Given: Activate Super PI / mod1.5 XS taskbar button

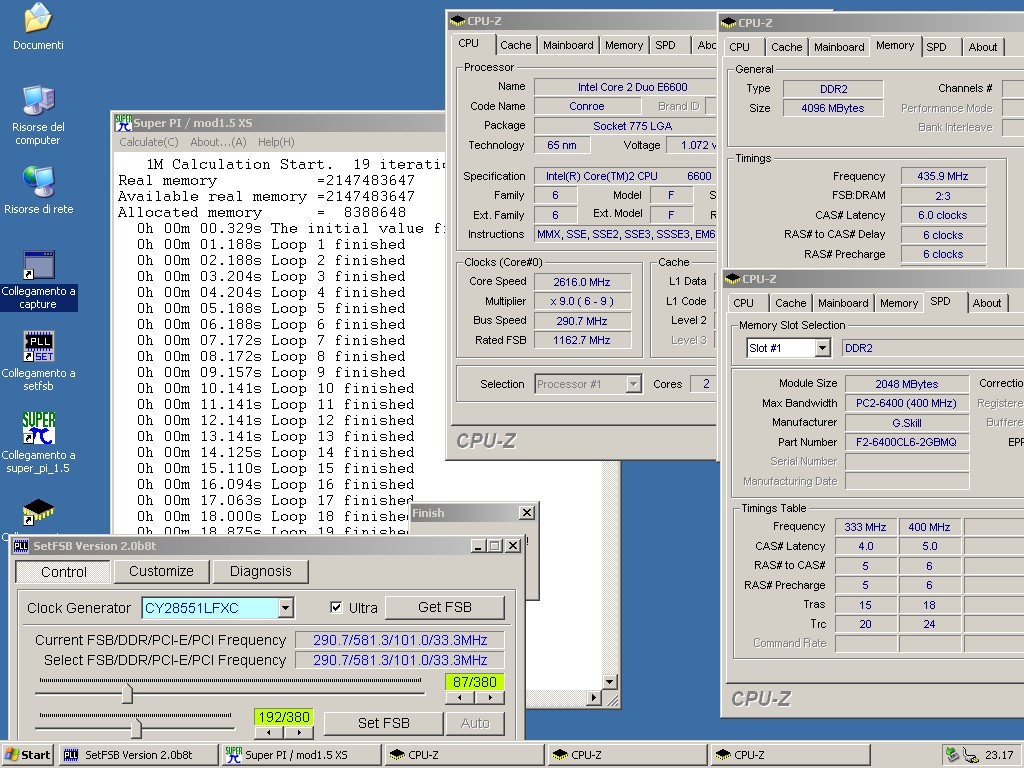Looking at the screenshot, I should [x=301, y=755].
